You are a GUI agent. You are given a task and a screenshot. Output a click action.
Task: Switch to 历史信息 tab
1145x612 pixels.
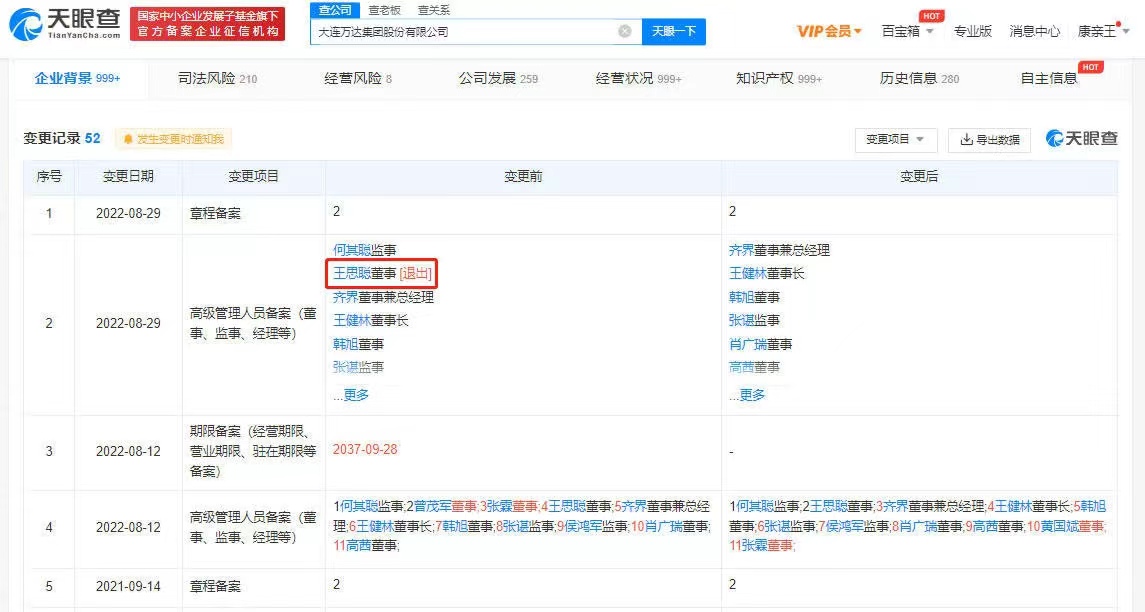[x=919, y=78]
